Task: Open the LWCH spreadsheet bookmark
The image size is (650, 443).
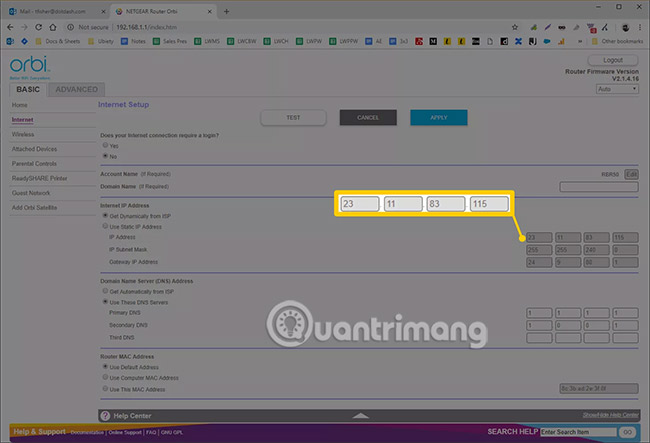Action: [x=276, y=41]
